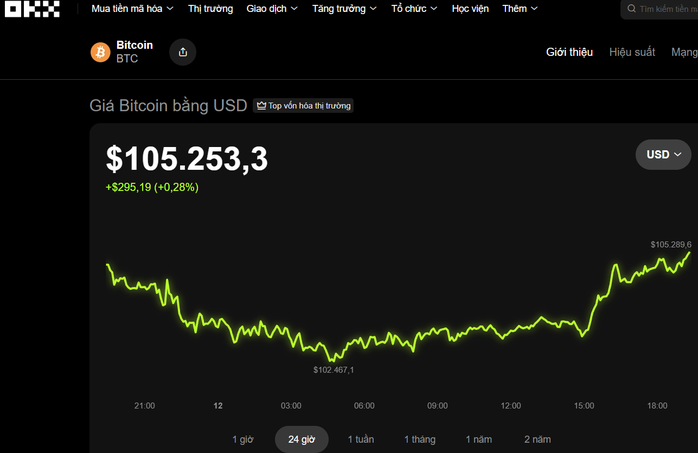Click the crown icon on market cap badge
Viewport: 698px width, 453px height.
(x=261, y=105)
